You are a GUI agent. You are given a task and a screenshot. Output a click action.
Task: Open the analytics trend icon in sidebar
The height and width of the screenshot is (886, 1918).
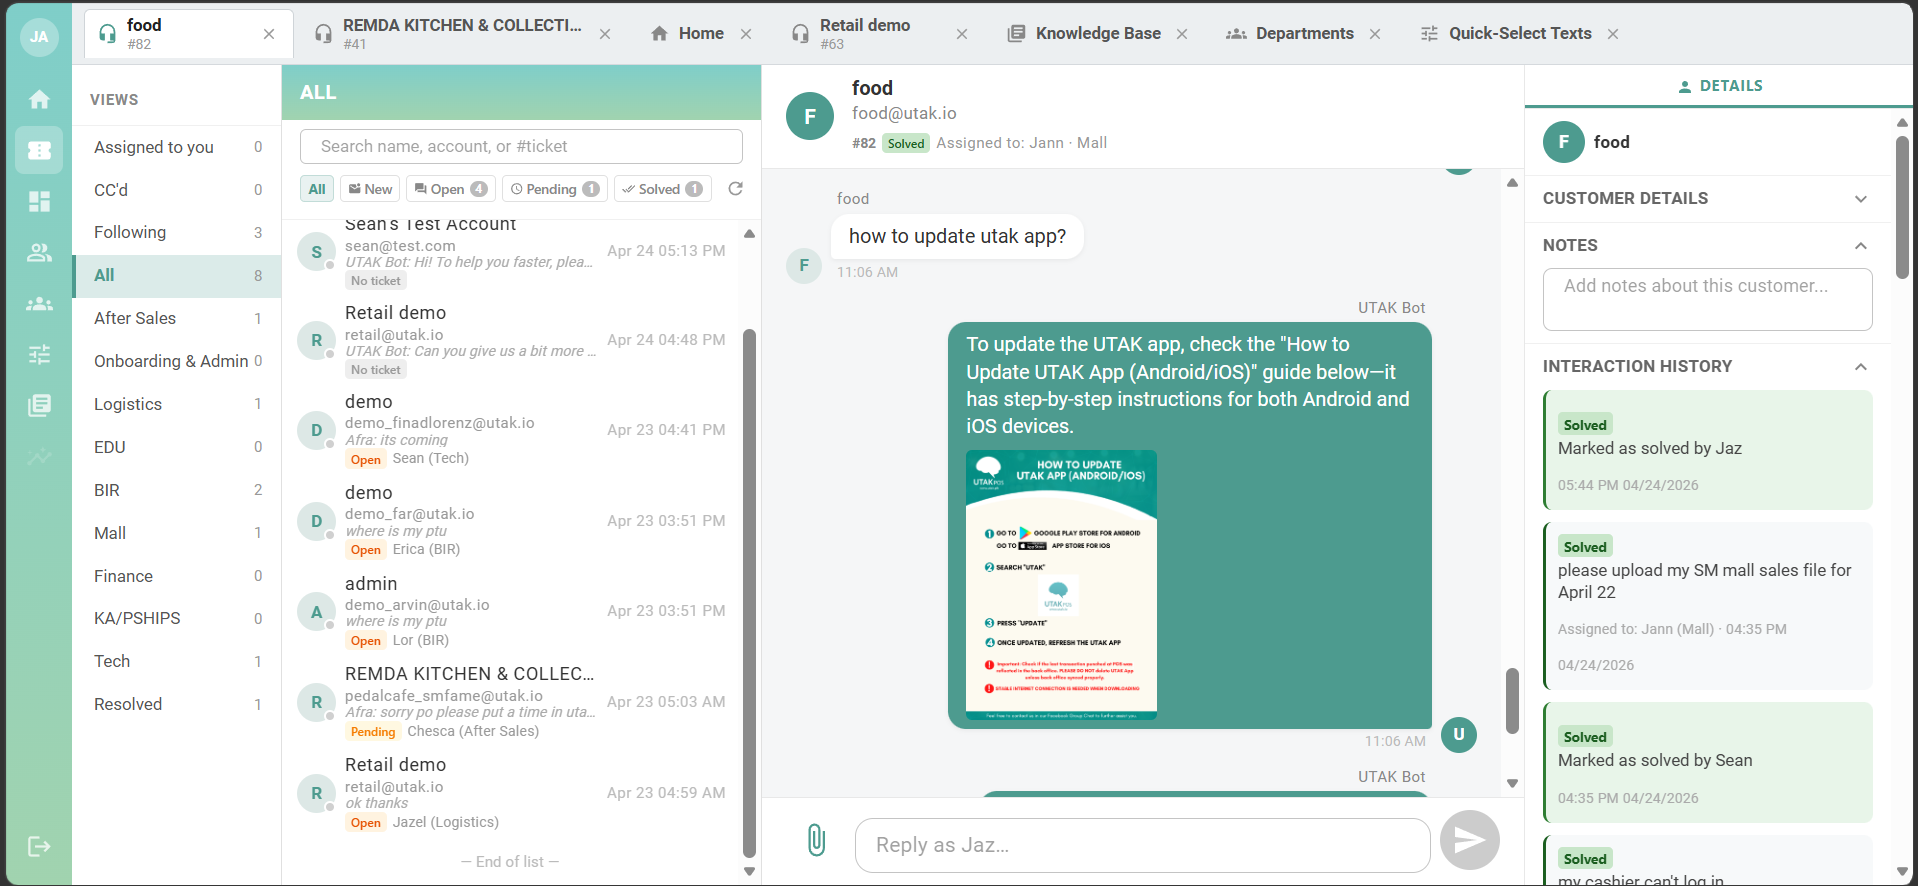click(39, 457)
